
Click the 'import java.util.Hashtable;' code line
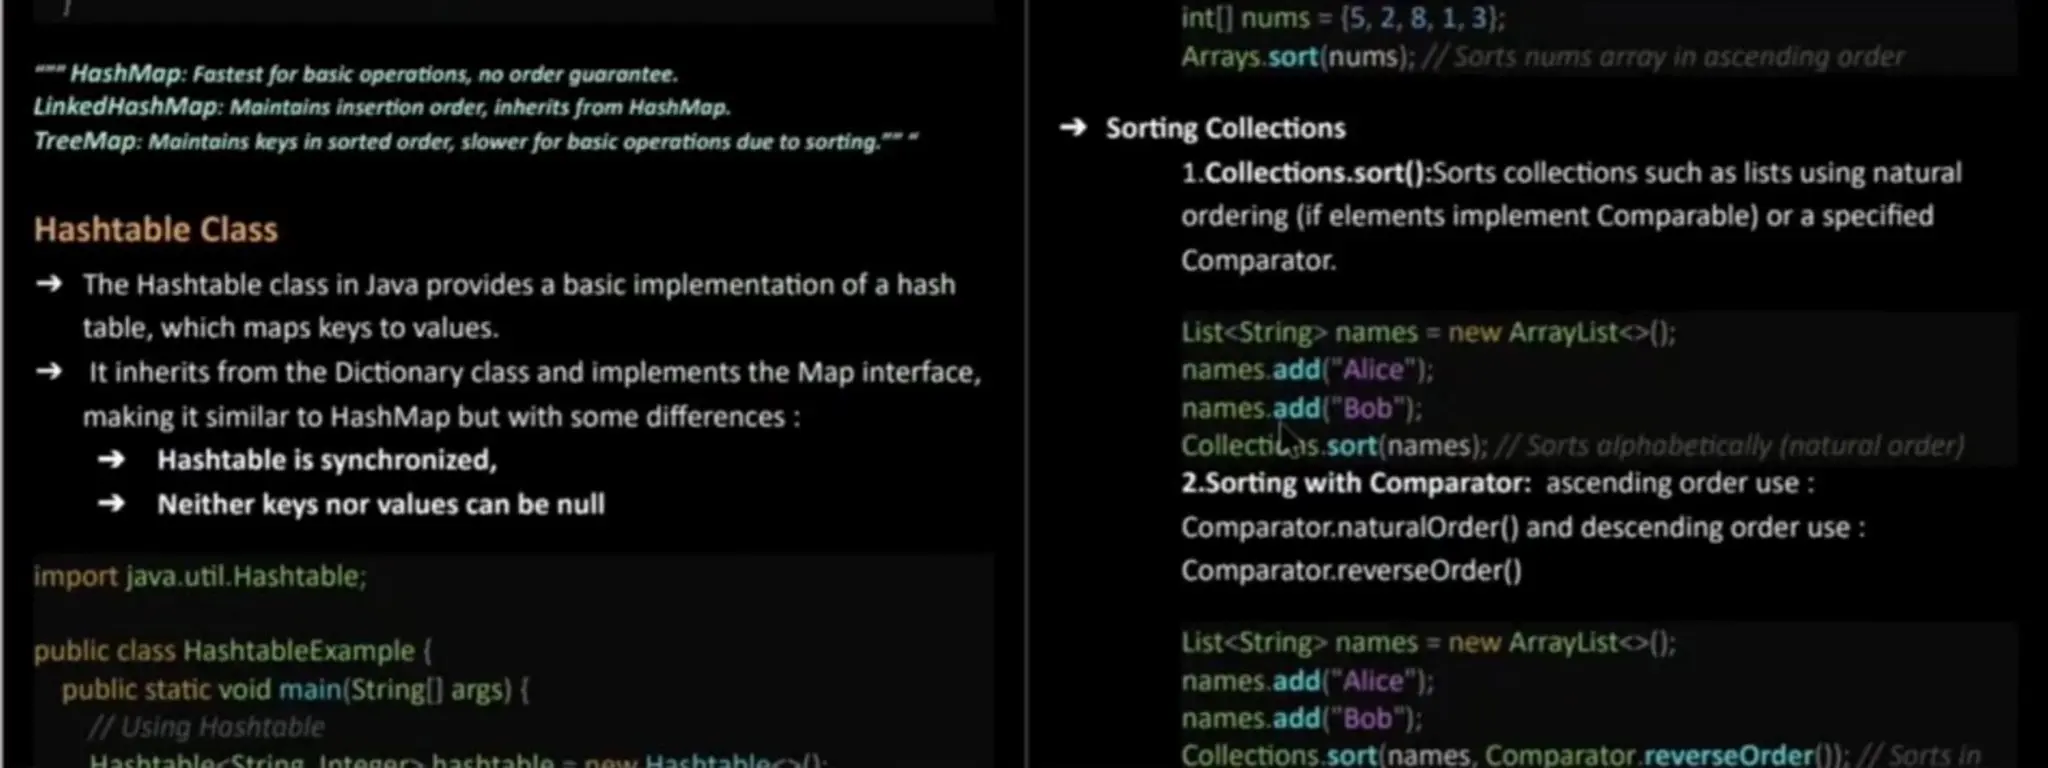200,577
